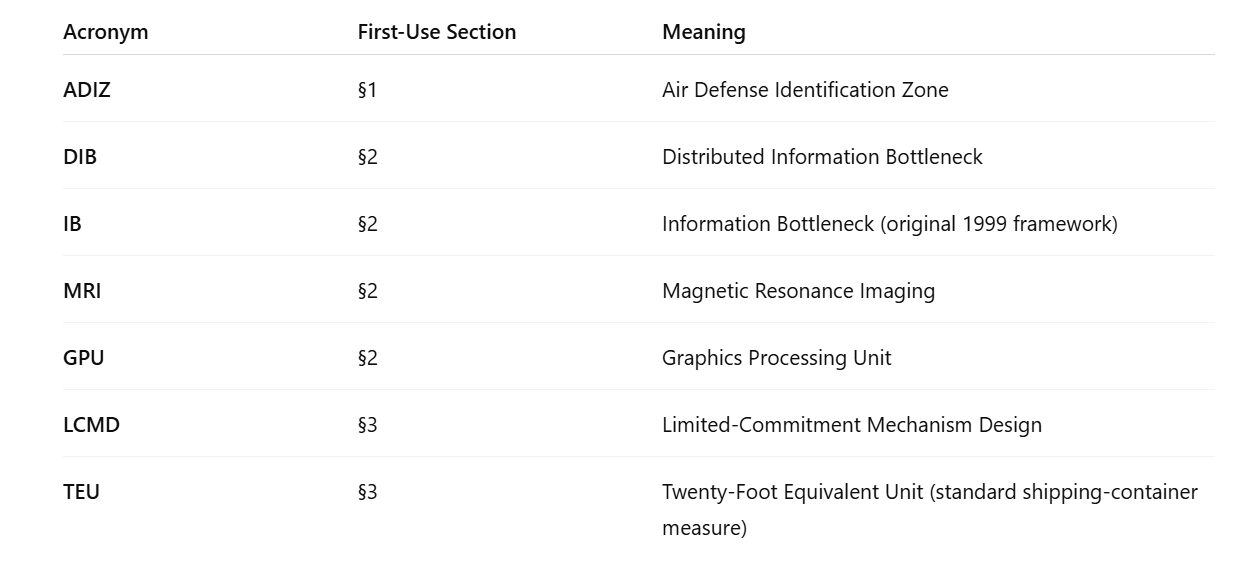
Task: Select the Limited-Commitment Mechanism Design text
Action: pos(852,425)
